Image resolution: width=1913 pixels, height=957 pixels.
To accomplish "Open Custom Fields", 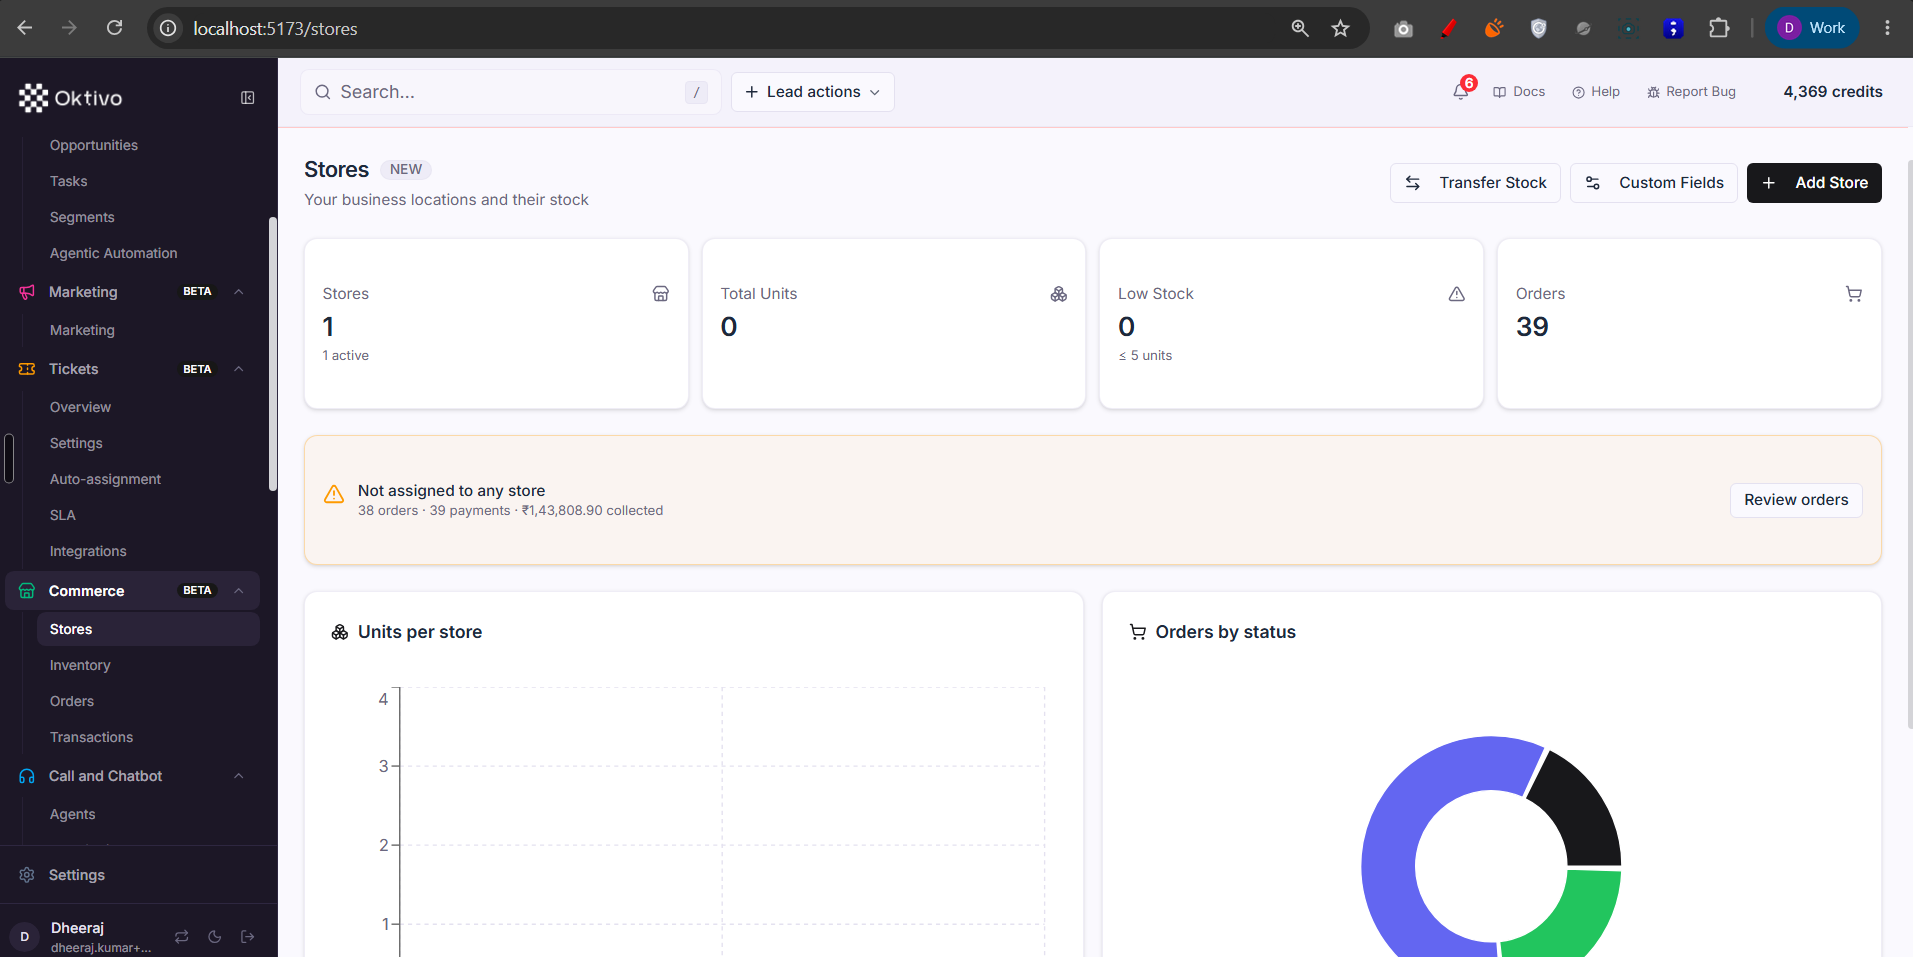I will click(1654, 183).
